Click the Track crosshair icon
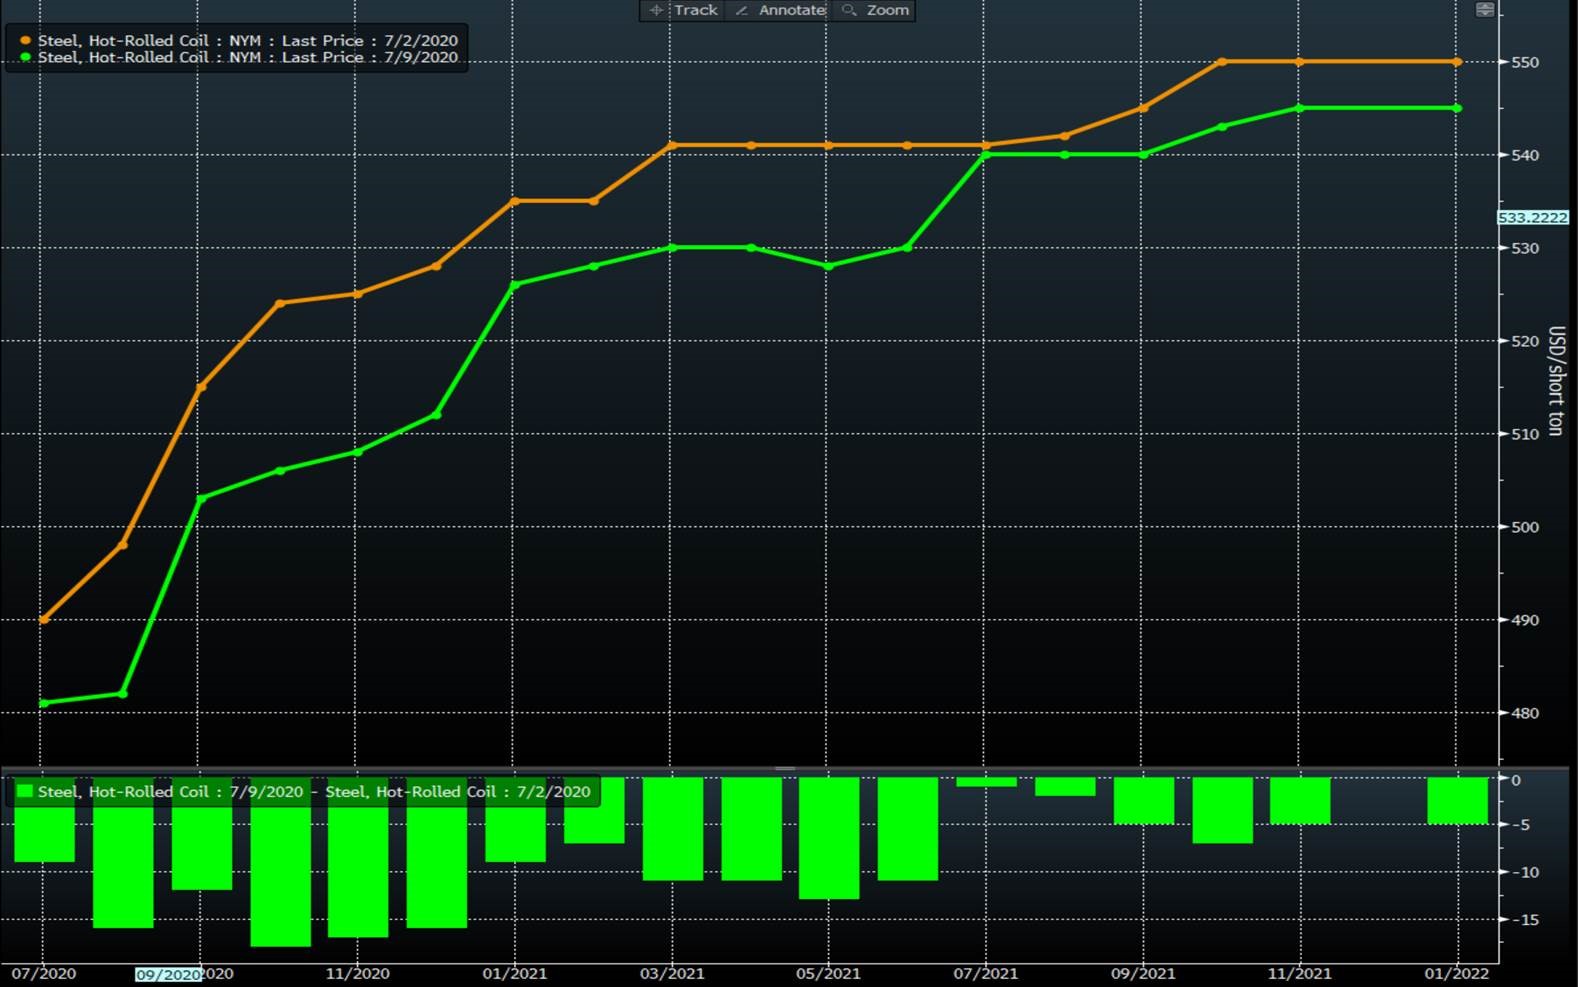1578x987 pixels. [656, 10]
